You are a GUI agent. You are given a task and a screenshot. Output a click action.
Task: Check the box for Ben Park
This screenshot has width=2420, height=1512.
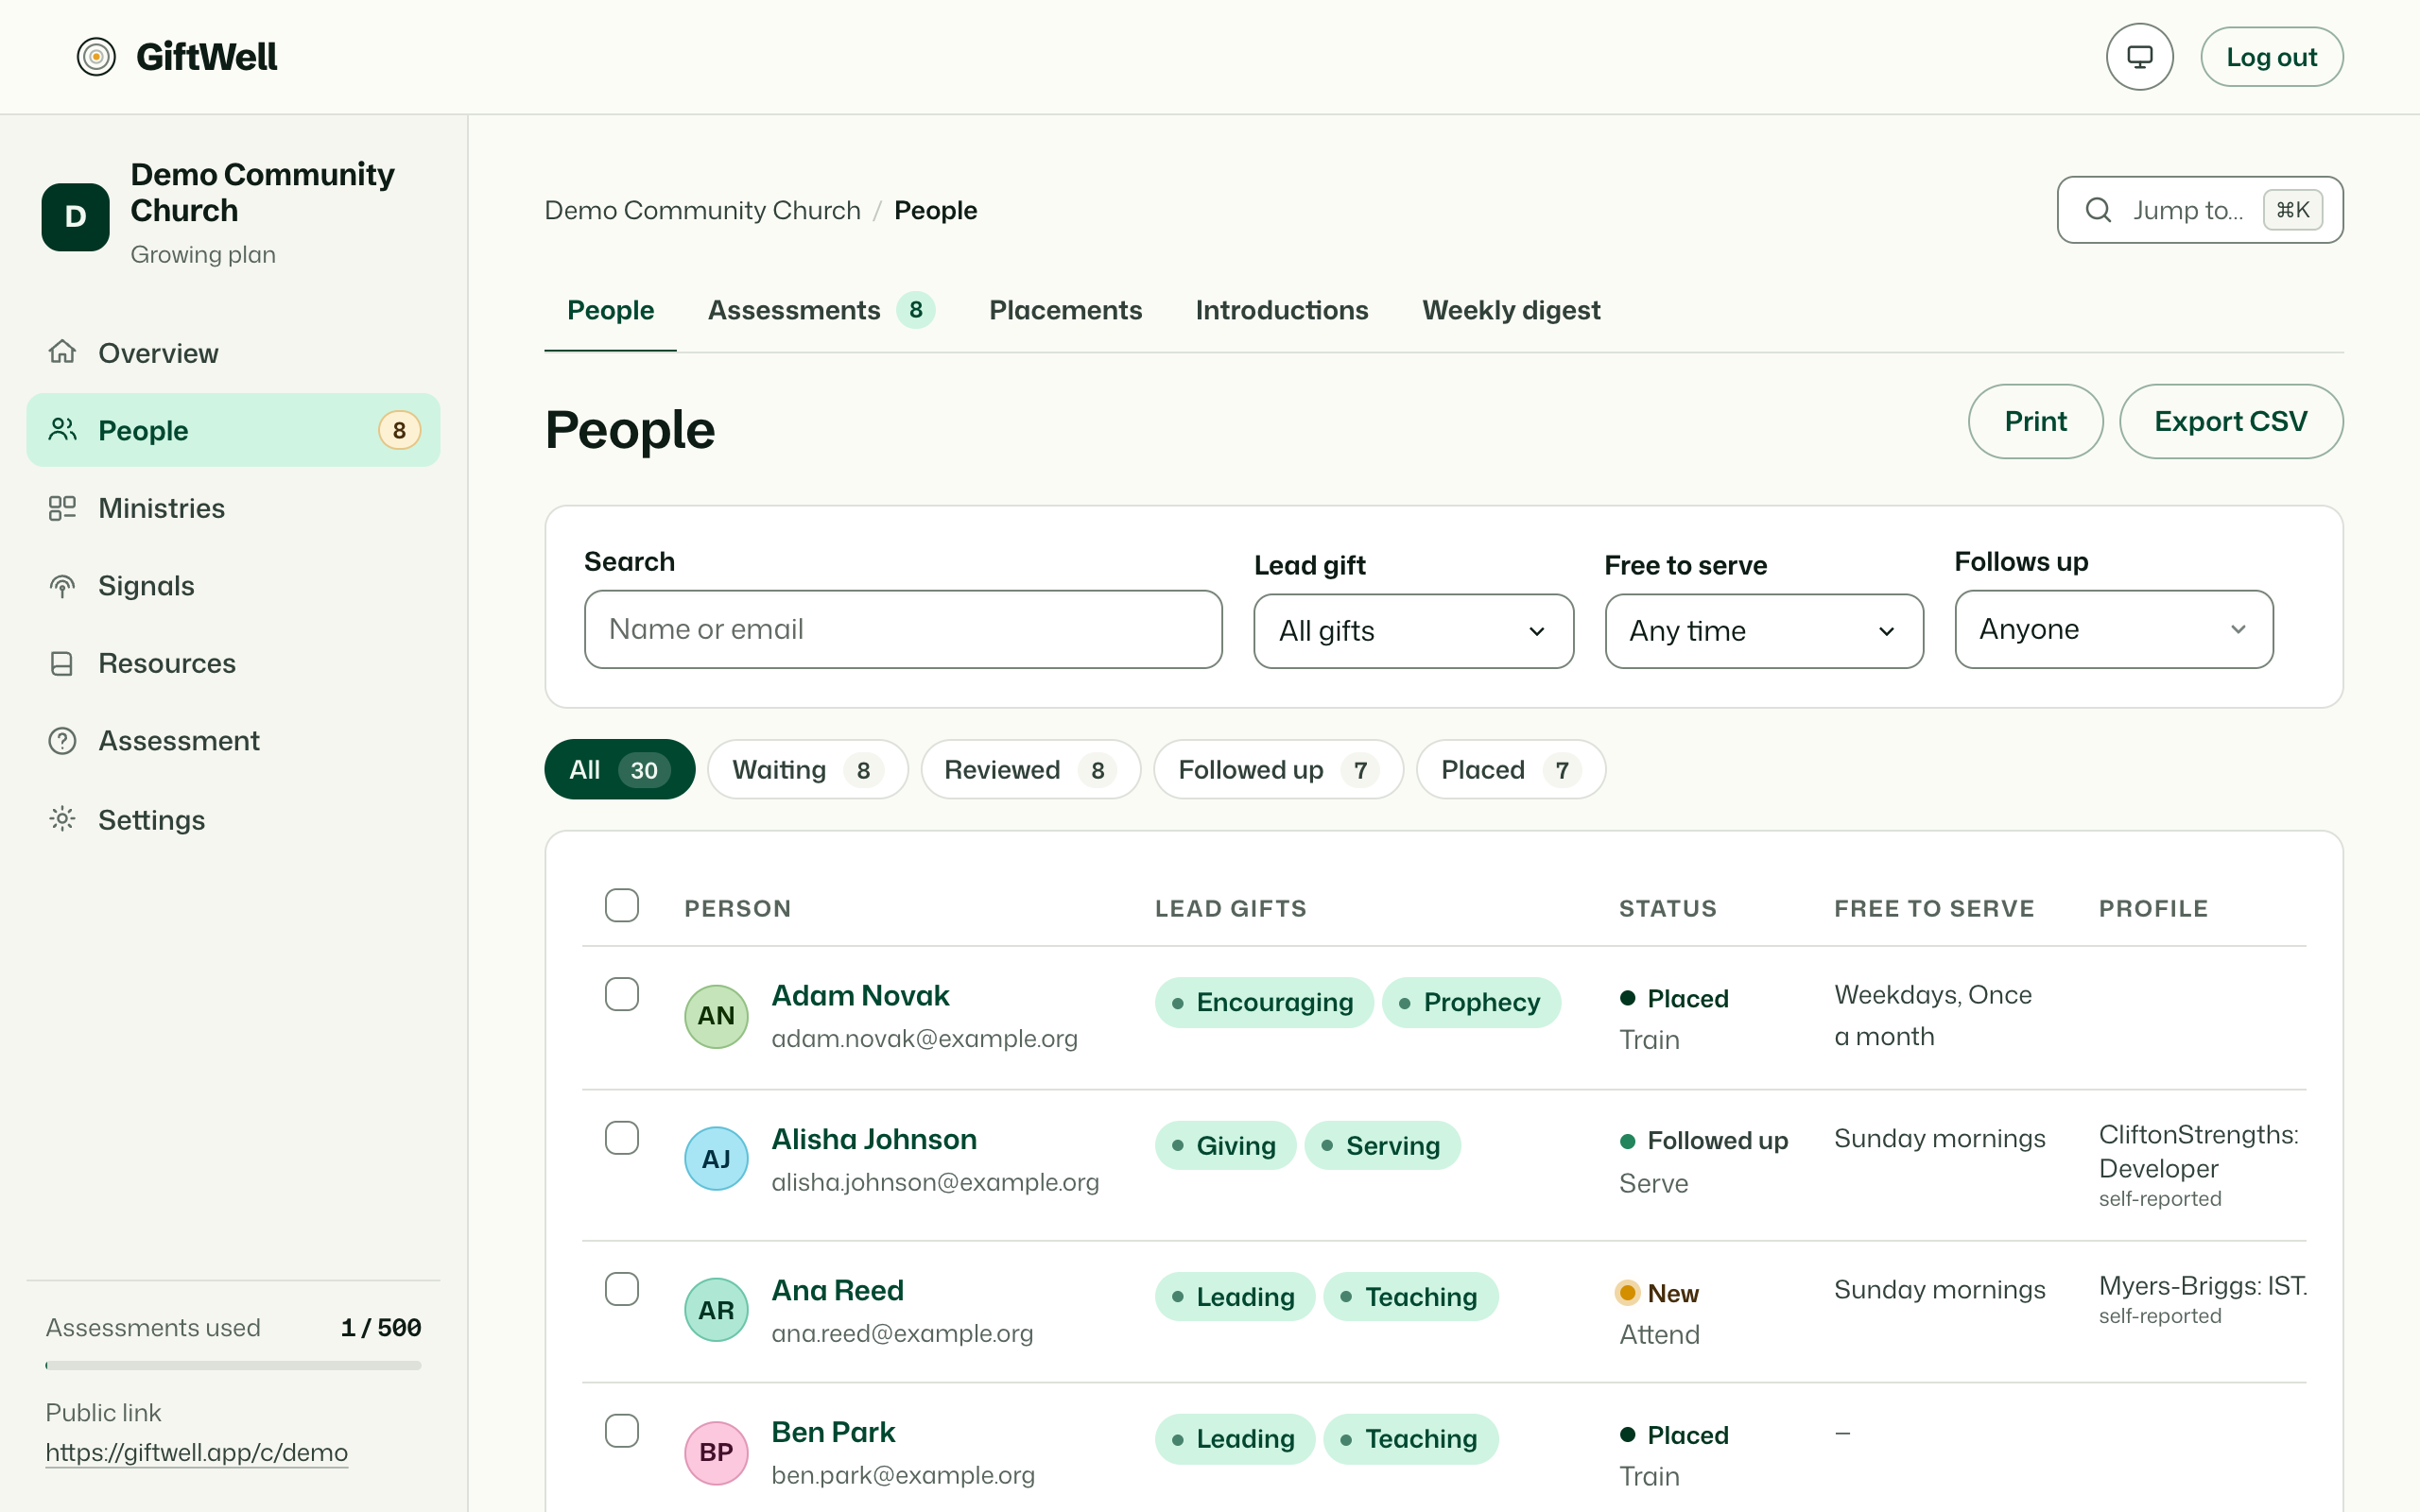coord(621,1431)
